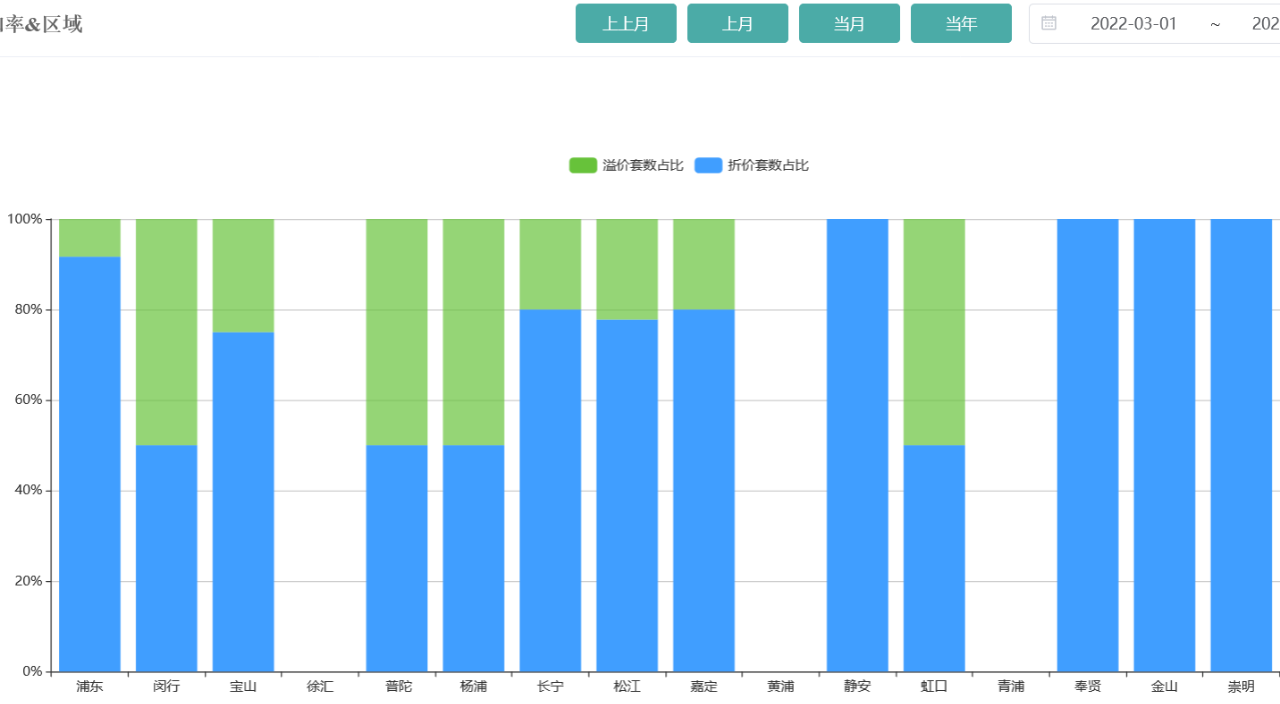Click the blue 静安 bar
Screen dimensions: 1280x704
[x=857, y=445]
